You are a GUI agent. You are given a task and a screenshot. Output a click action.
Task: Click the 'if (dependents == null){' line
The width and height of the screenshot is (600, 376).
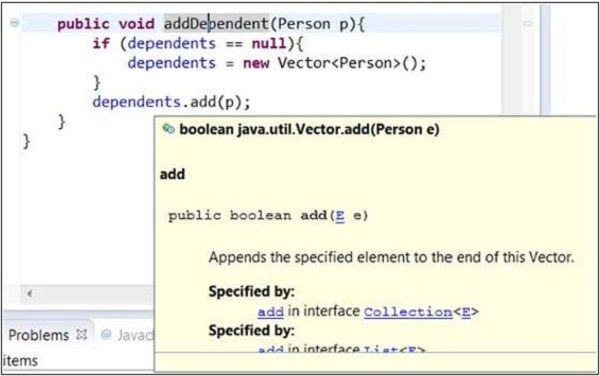198,44
